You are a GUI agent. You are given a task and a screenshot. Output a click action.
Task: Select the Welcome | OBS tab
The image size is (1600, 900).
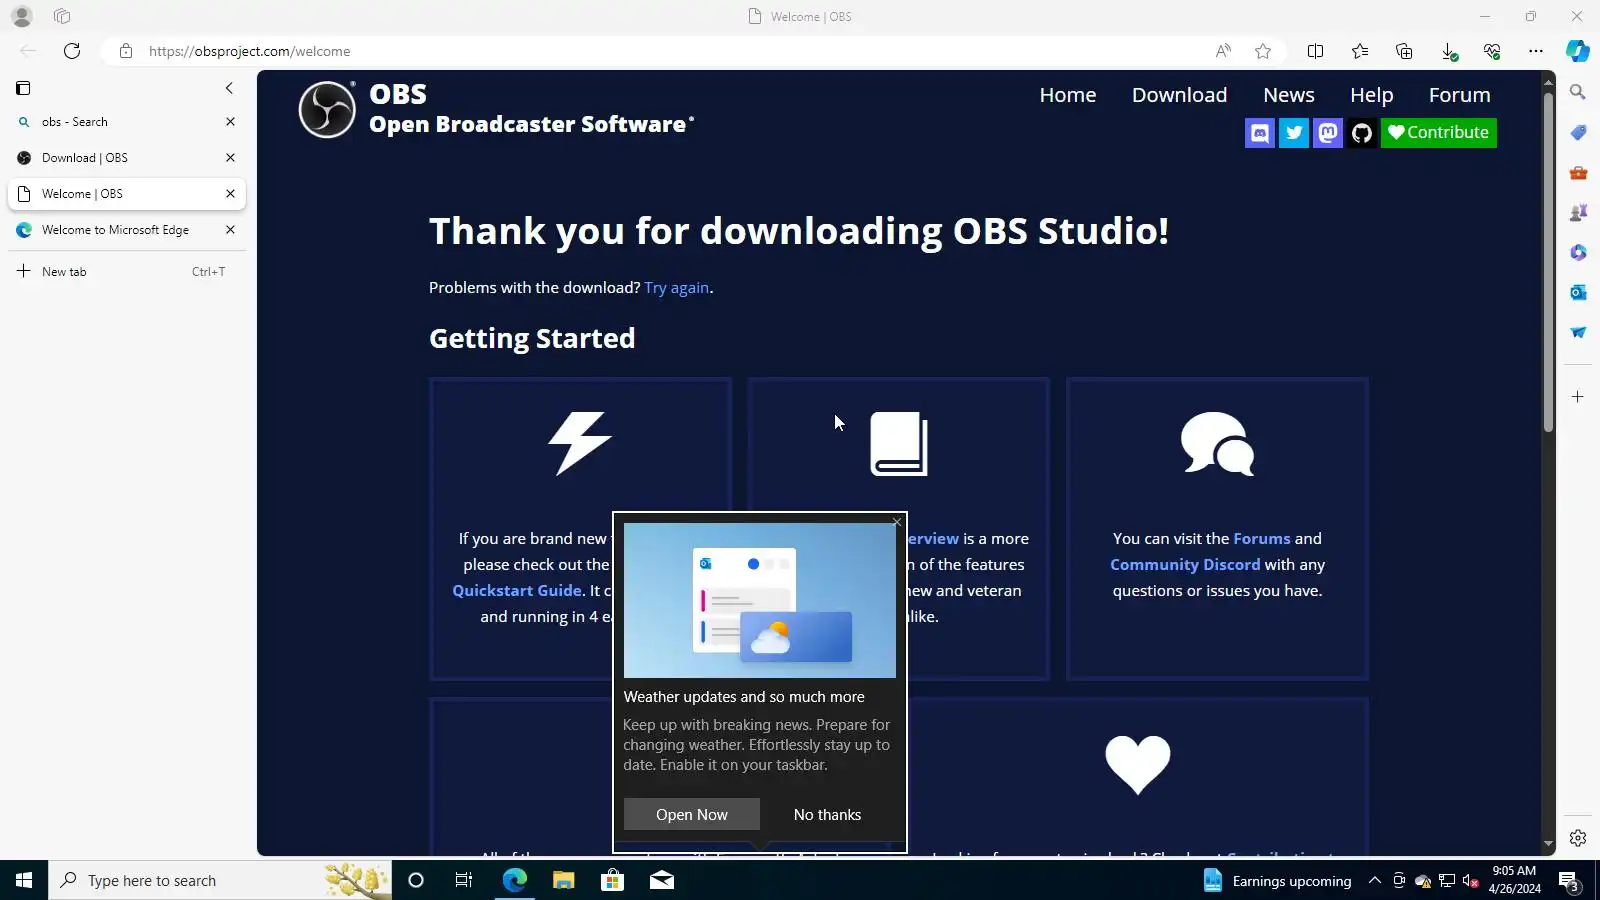tap(127, 194)
